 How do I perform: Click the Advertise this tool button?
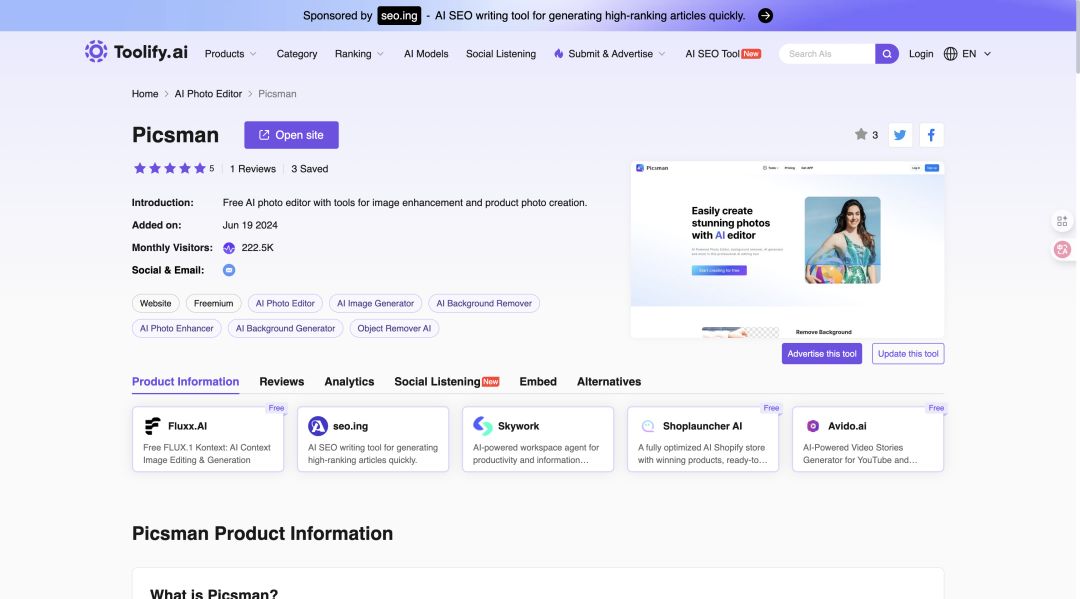(822, 354)
